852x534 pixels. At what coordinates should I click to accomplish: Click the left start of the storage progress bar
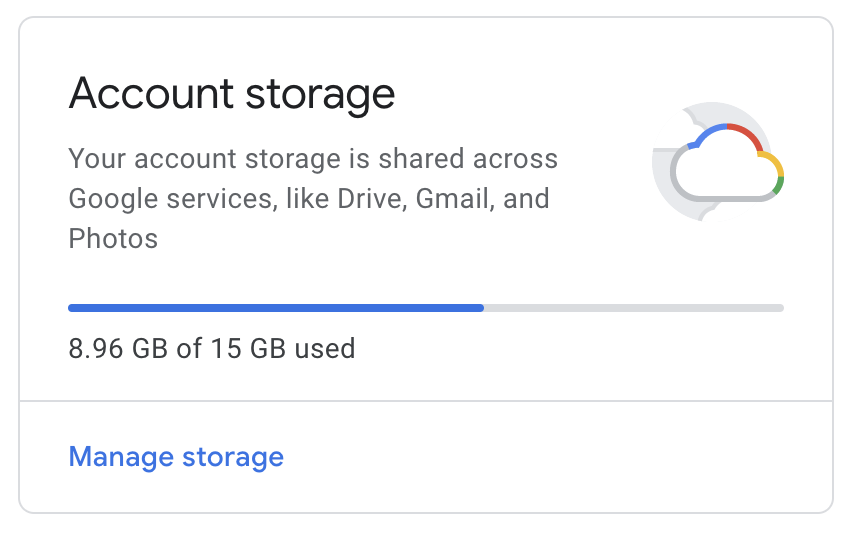73,308
